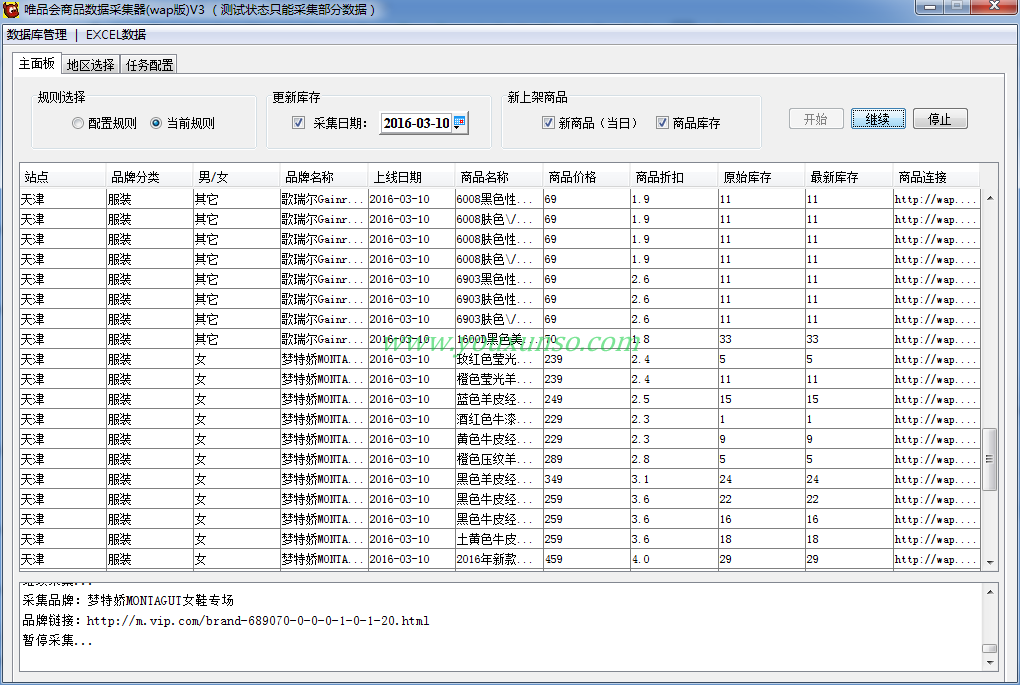1020x685 pixels.
Task: Click the data table scrollbar thumb
Action: (990, 459)
